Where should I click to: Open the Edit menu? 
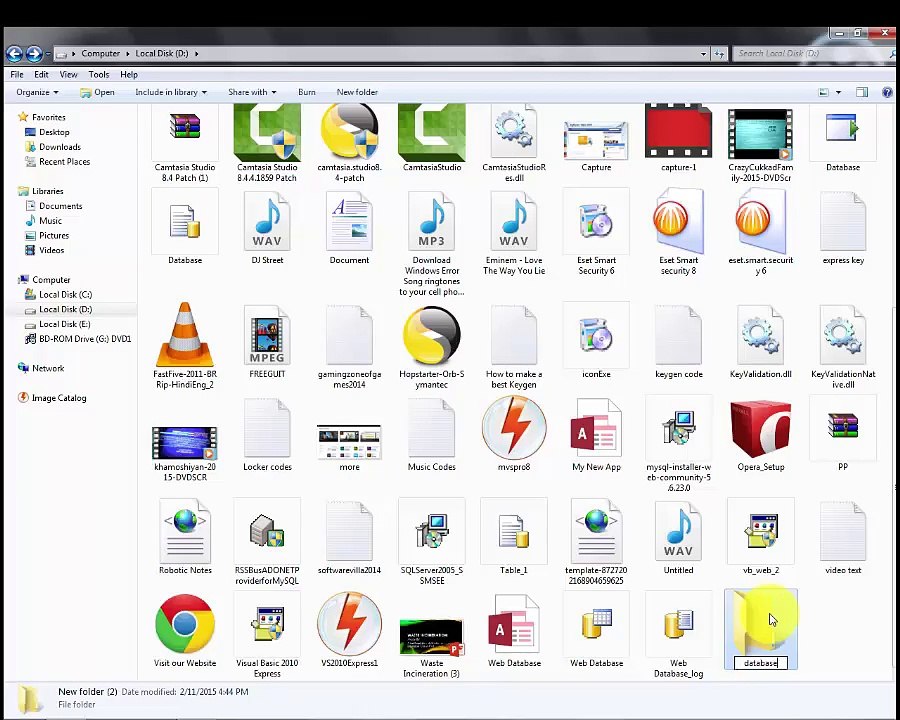(41, 75)
